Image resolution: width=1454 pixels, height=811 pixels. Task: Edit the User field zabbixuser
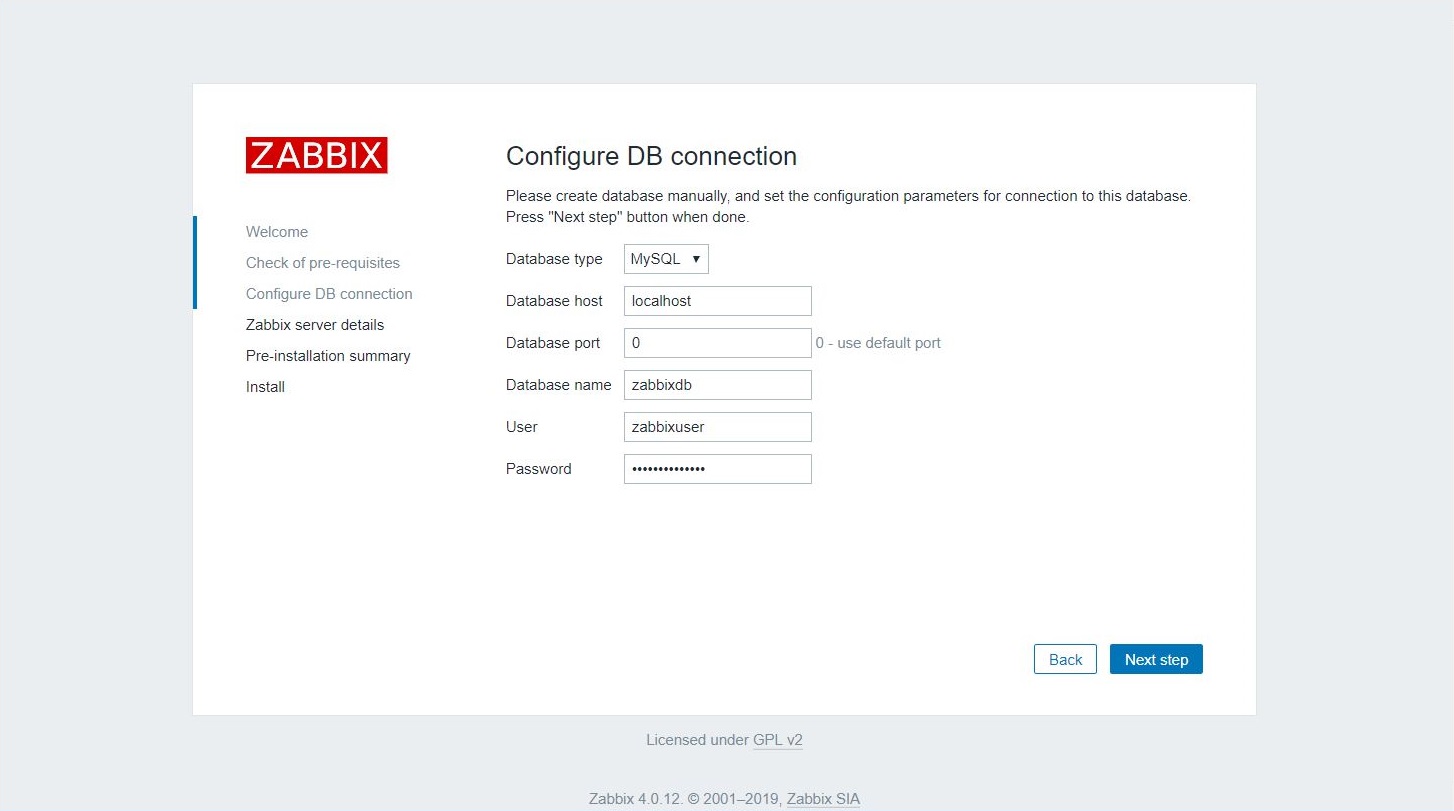pyautogui.click(x=717, y=427)
